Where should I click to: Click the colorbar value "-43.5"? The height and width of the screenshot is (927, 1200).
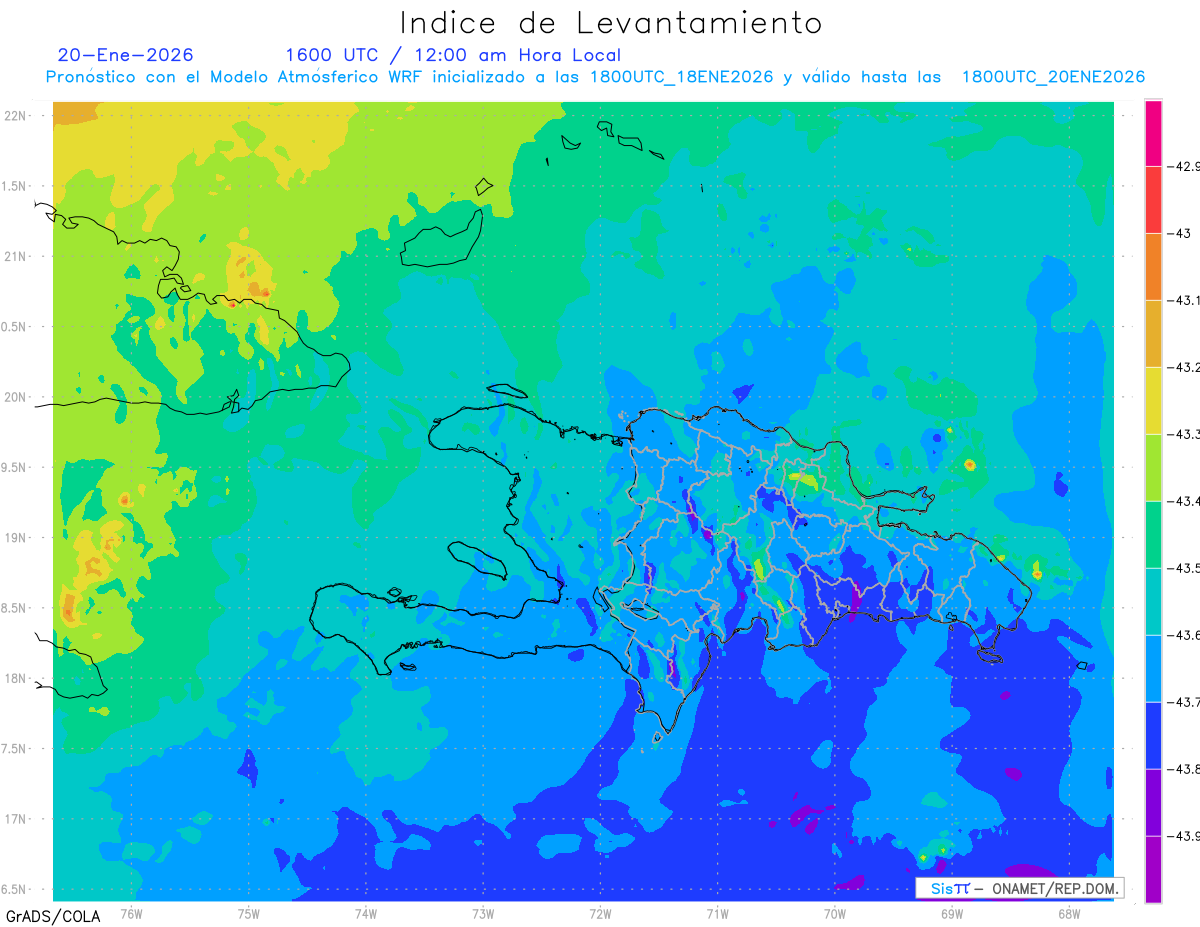click(x=1184, y=568)
